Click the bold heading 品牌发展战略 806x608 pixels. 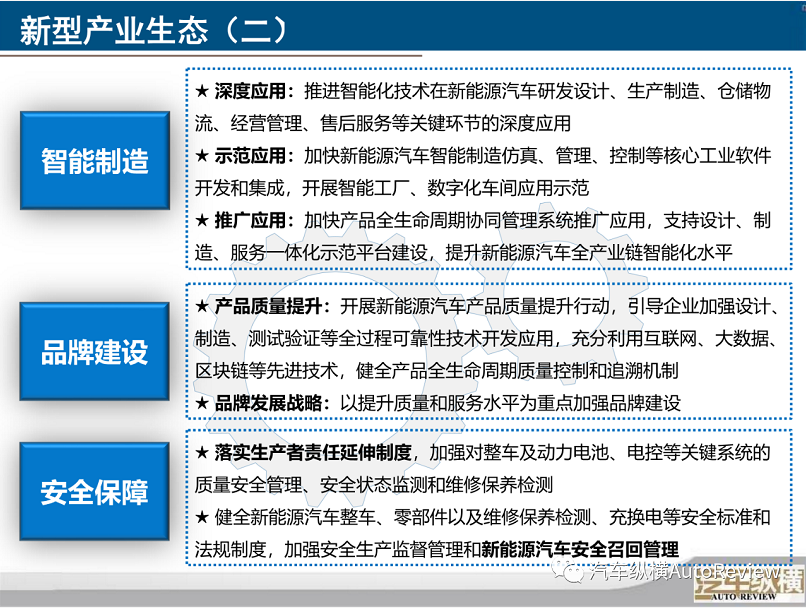pos(270,403)
